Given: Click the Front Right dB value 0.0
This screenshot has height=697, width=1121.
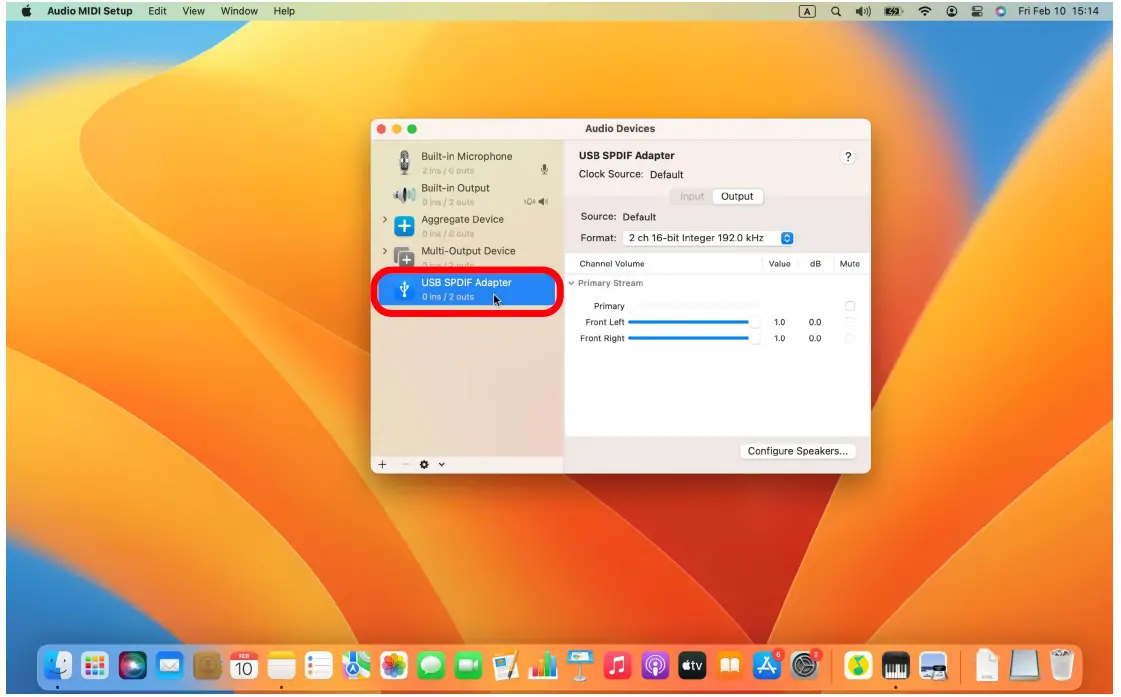Looking at the screenshot, I should point(815,339).
